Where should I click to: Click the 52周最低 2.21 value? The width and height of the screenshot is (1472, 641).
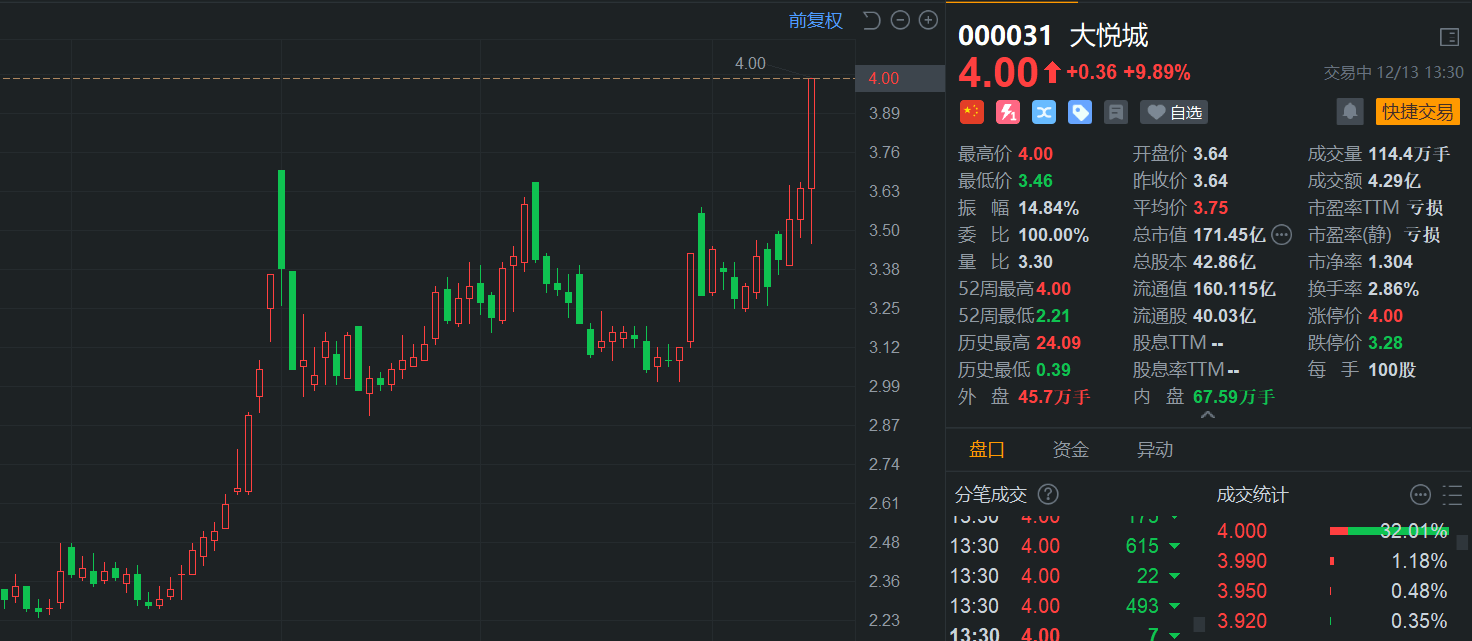1053,316
